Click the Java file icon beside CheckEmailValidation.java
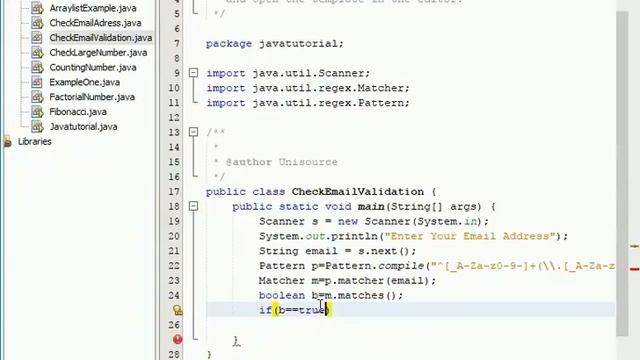The height and width of the screenshot is (360, 640). pos(37,38)
